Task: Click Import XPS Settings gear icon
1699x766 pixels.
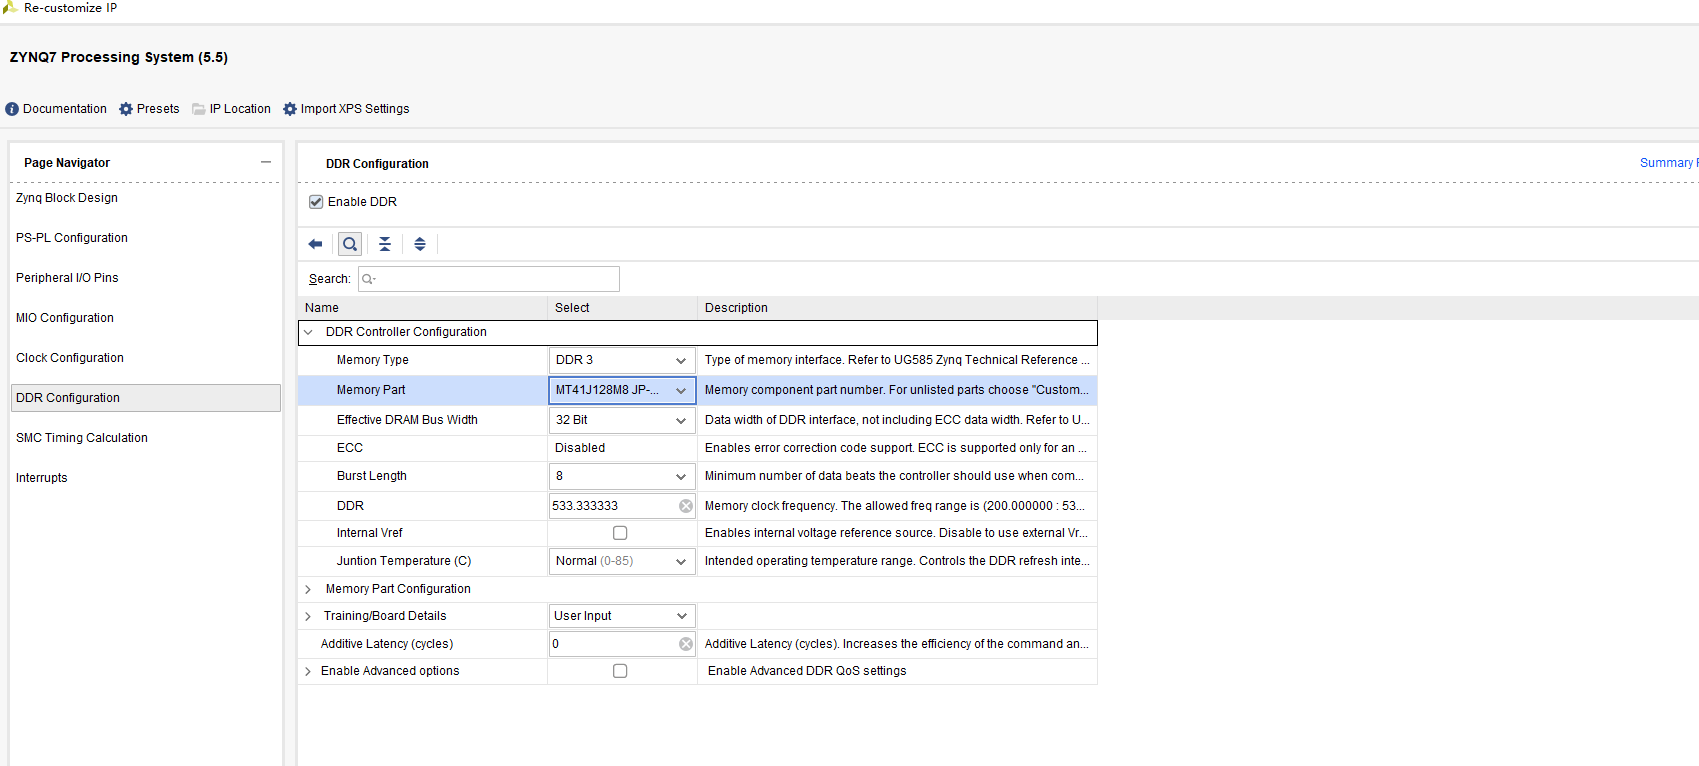Action: tap(290, 109)
